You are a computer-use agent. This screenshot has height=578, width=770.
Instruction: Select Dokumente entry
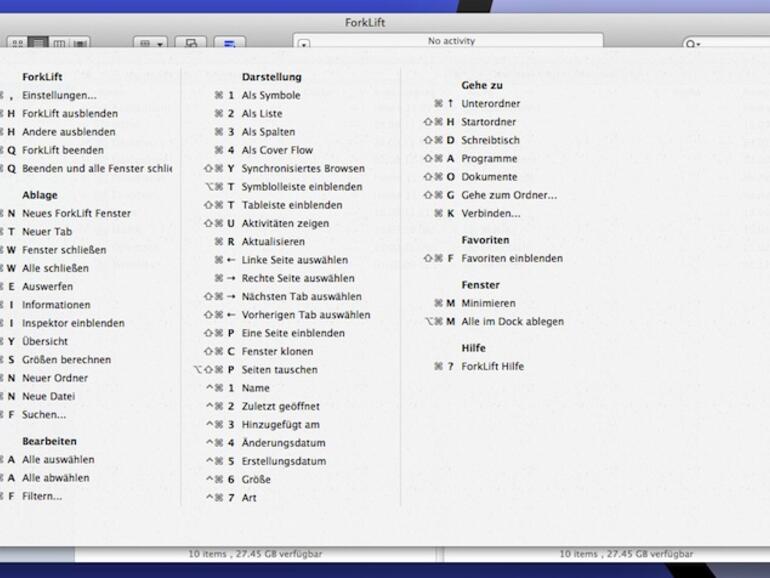point(489,177)
